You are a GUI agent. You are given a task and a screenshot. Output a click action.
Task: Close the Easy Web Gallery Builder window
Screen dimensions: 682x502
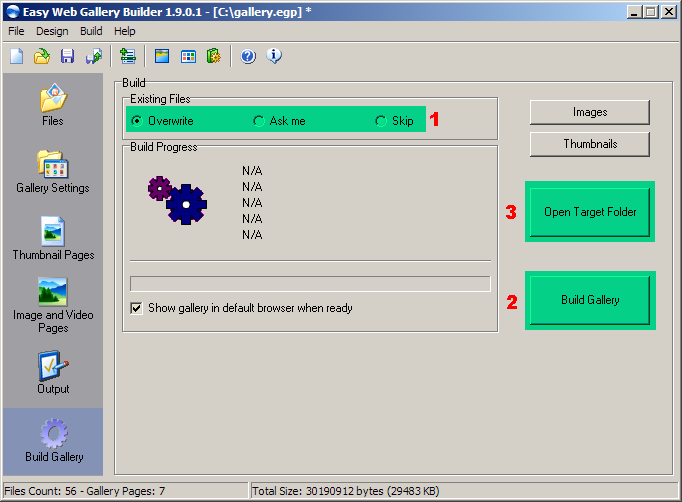point(669,12)
